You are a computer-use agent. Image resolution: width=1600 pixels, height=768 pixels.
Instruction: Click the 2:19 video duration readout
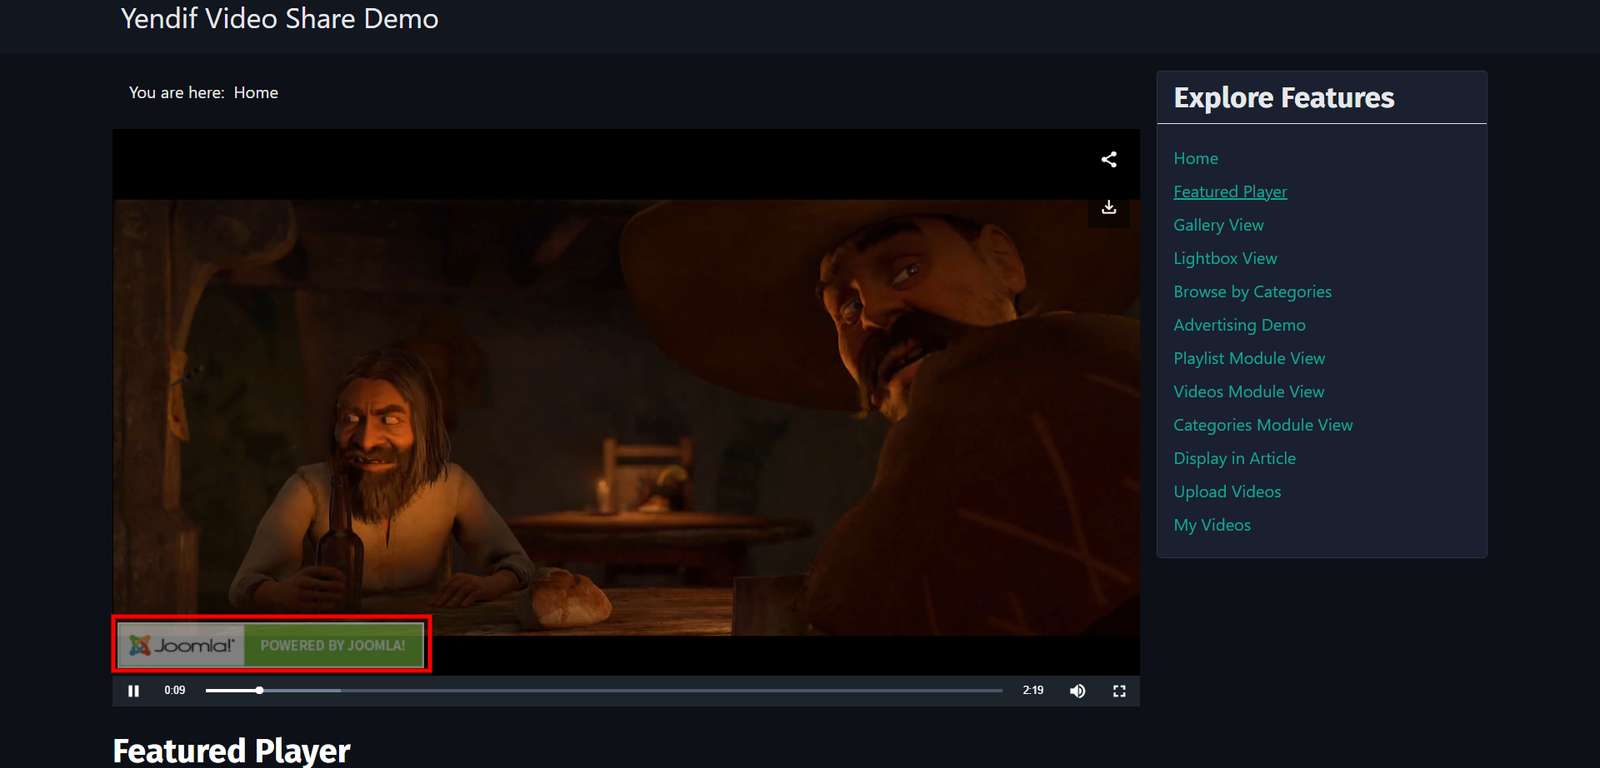1033,691
